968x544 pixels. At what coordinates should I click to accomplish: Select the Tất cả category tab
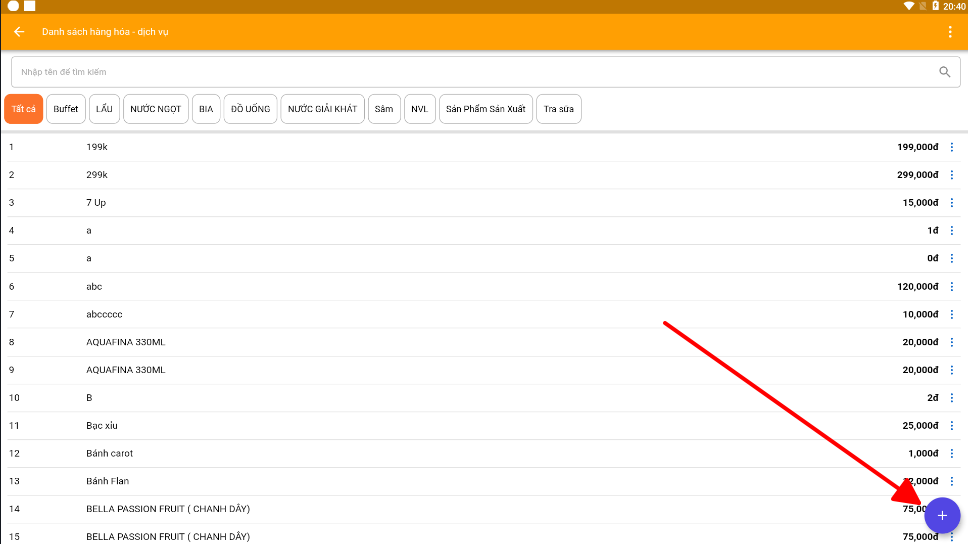23,109
